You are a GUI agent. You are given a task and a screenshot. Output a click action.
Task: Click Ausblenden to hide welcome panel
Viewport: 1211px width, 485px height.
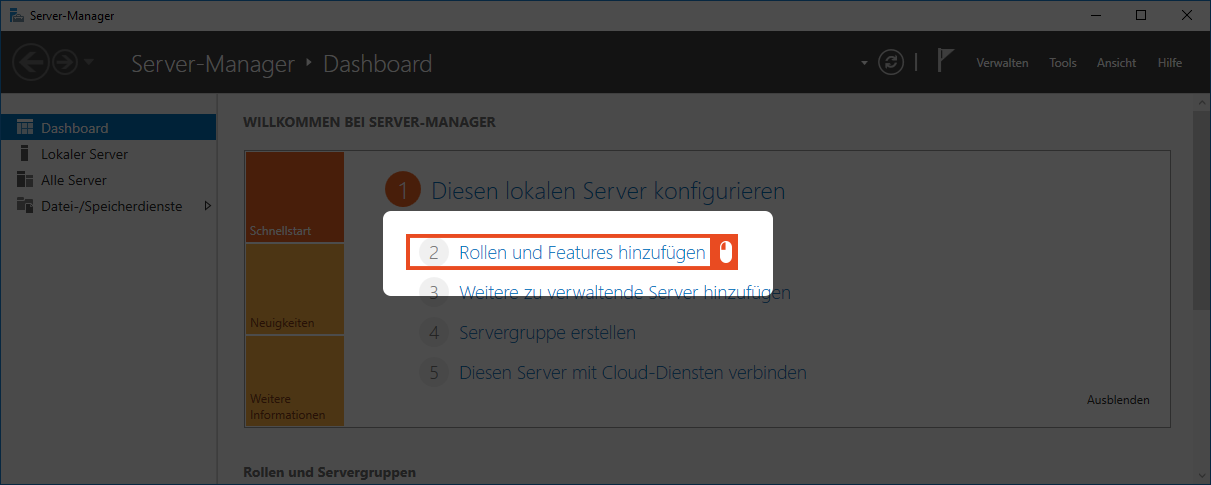1117,400
